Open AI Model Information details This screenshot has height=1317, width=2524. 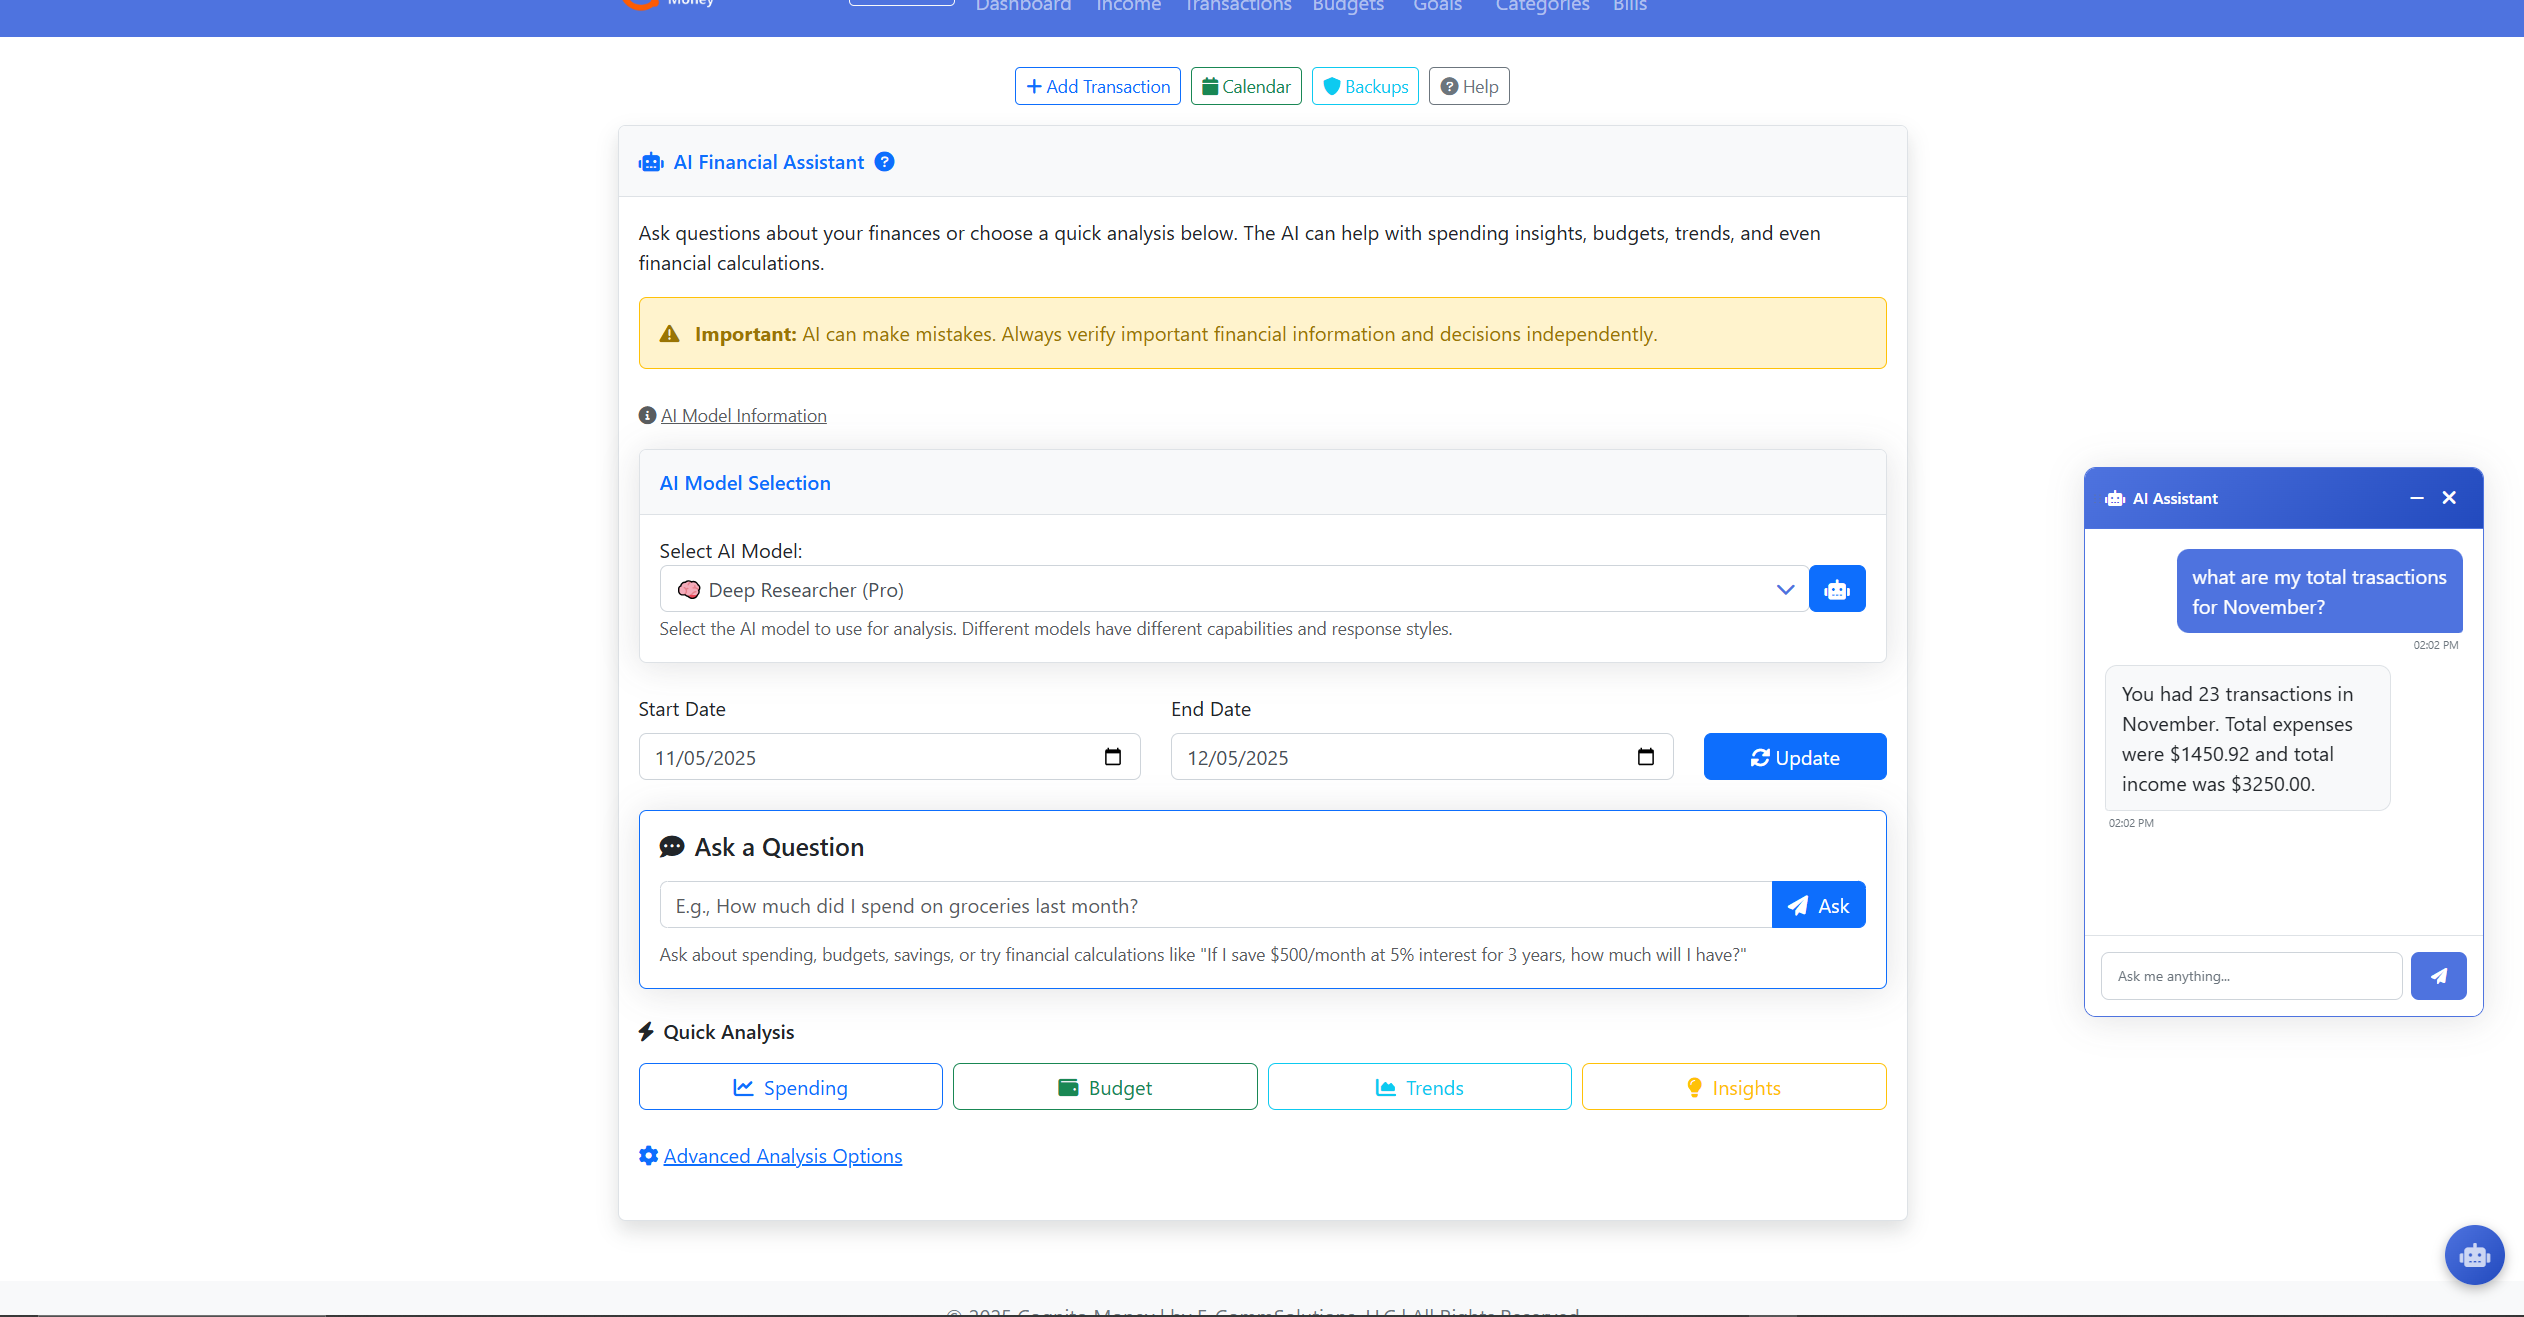click(x=743, y=414)
